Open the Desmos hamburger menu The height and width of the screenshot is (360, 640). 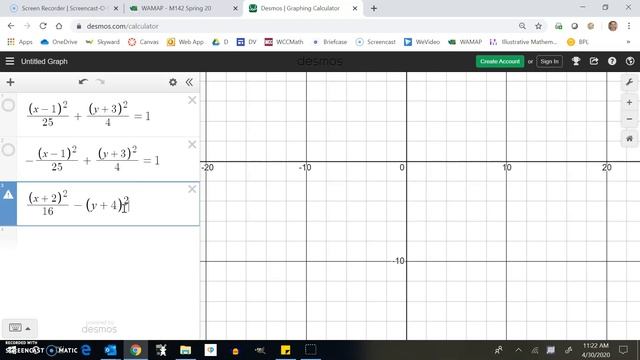[x=10, y=61]
